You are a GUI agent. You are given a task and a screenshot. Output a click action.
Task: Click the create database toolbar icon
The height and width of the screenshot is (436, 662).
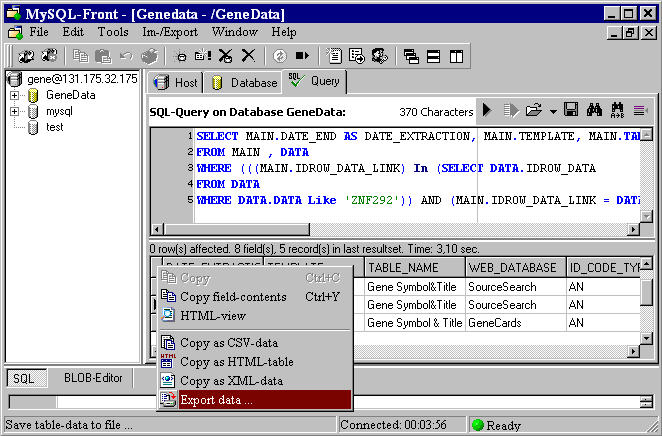point(181,56)
